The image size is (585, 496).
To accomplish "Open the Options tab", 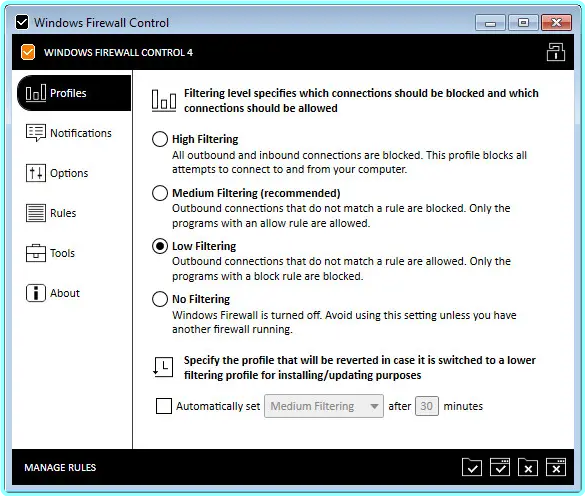I will pos(74,173).
